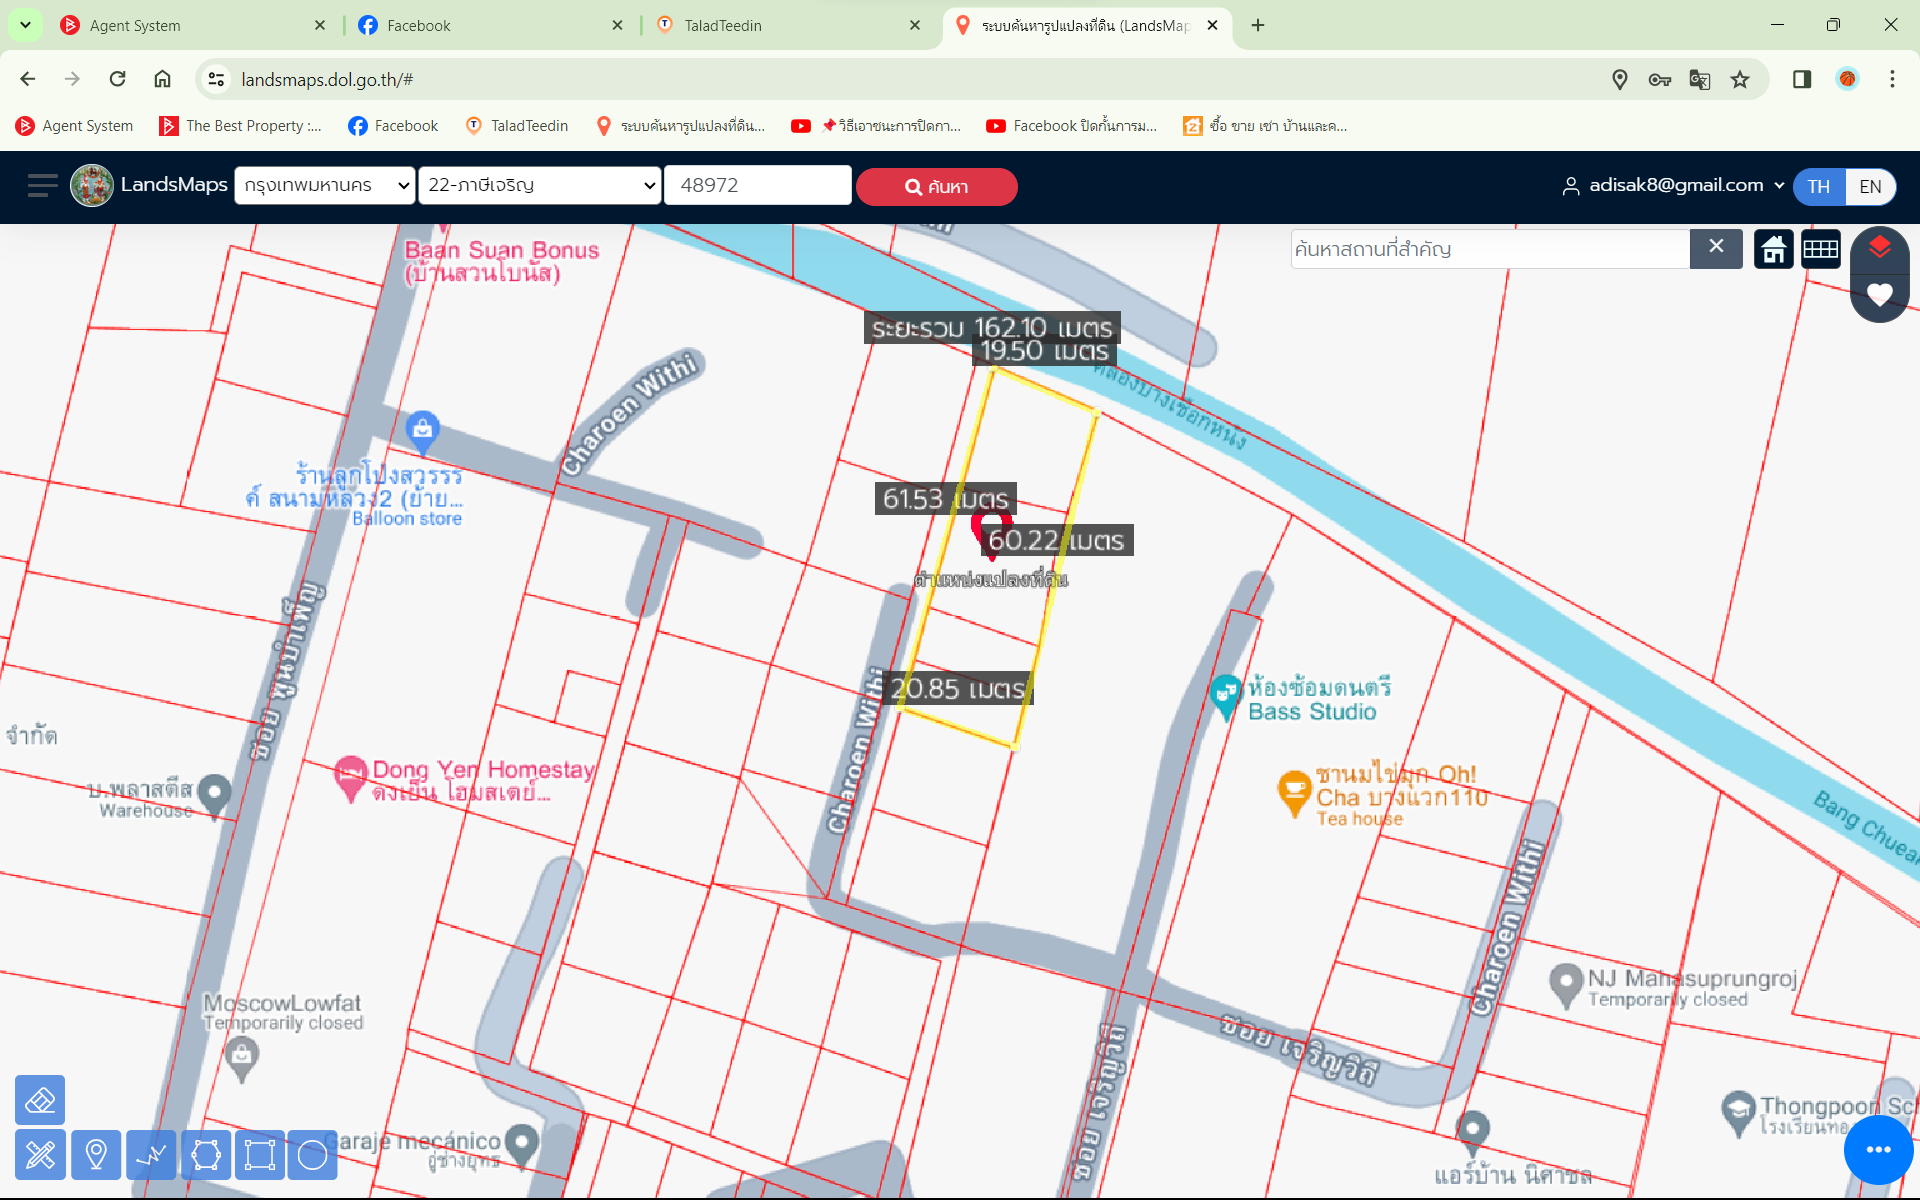
Task: Click the red ค้นหา search button
Action: [x=936, y=187]
